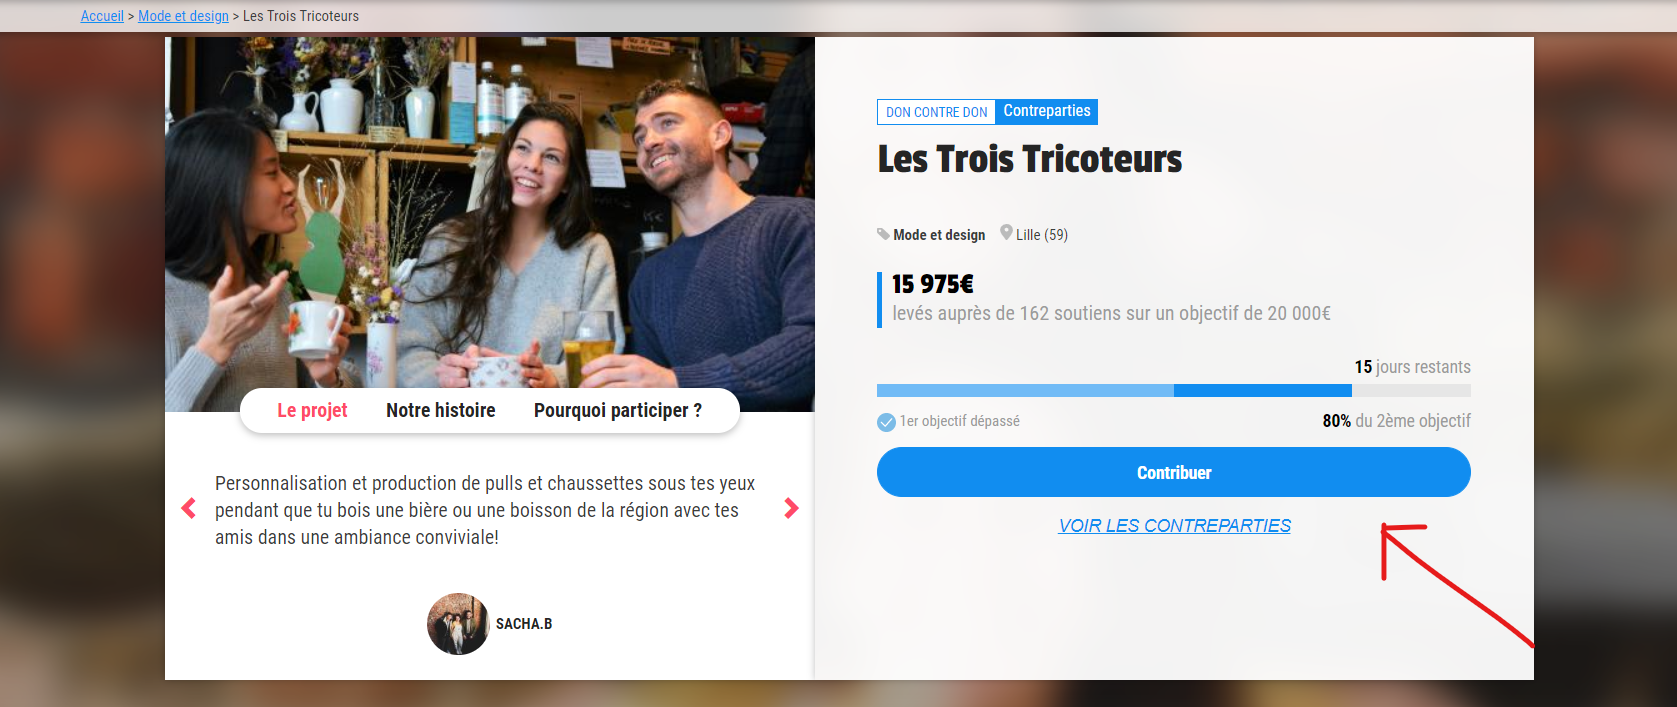
Task: Select the Le projet tab
Action: (x=312, y=410)
